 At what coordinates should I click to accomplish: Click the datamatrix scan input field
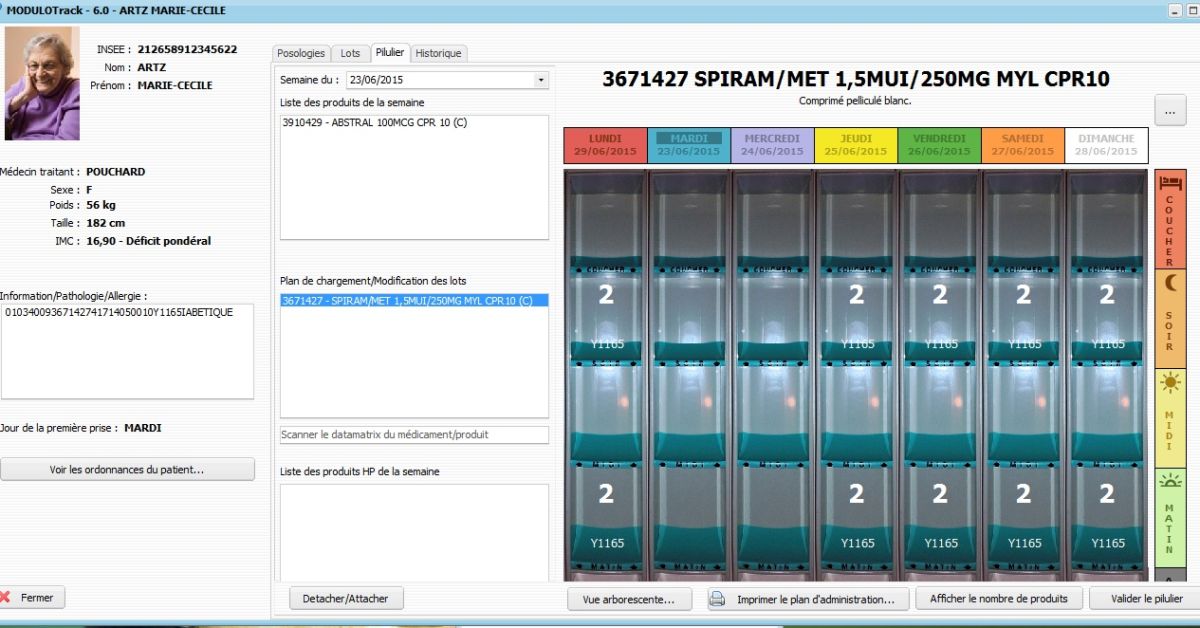click(414, 435)
